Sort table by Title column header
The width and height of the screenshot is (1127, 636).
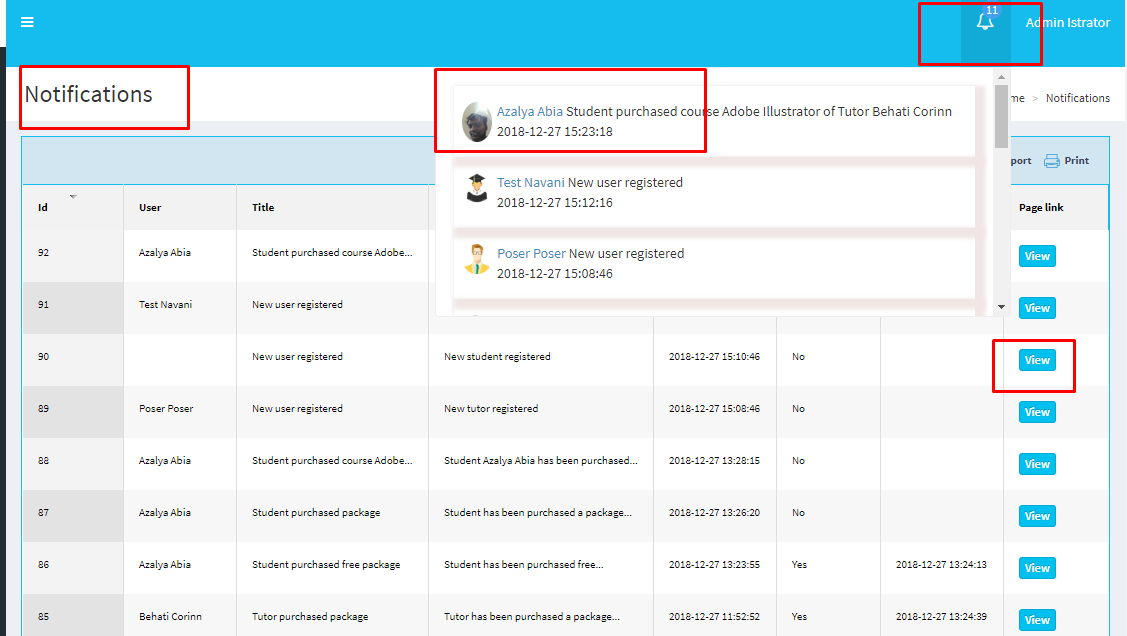click(263, 208)
